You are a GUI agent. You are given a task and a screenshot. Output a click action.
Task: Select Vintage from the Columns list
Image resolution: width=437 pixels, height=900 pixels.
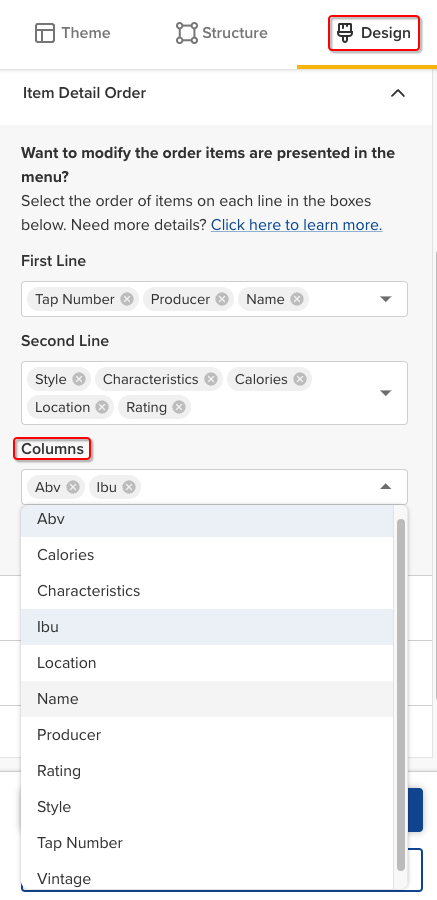[x=207, y=878]
